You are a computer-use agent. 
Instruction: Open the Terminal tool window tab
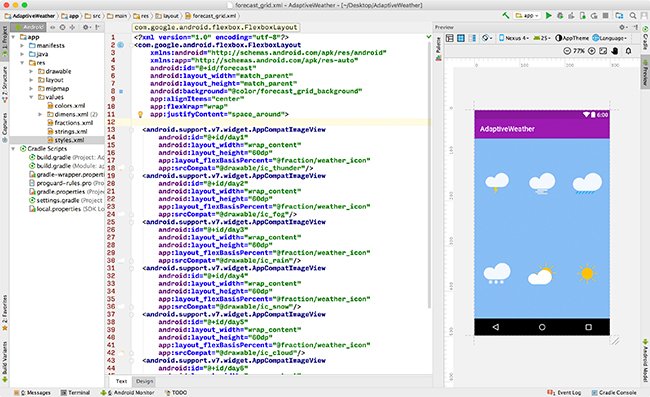(x=75, y=392)
